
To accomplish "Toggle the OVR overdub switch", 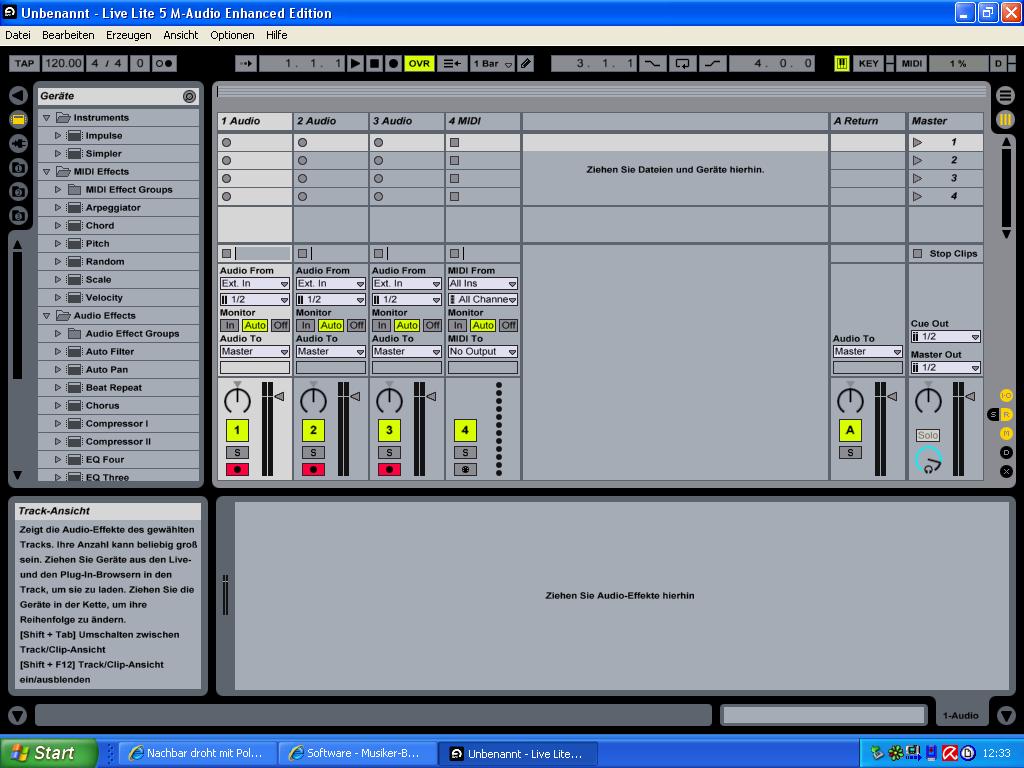I will click(419, 63).
